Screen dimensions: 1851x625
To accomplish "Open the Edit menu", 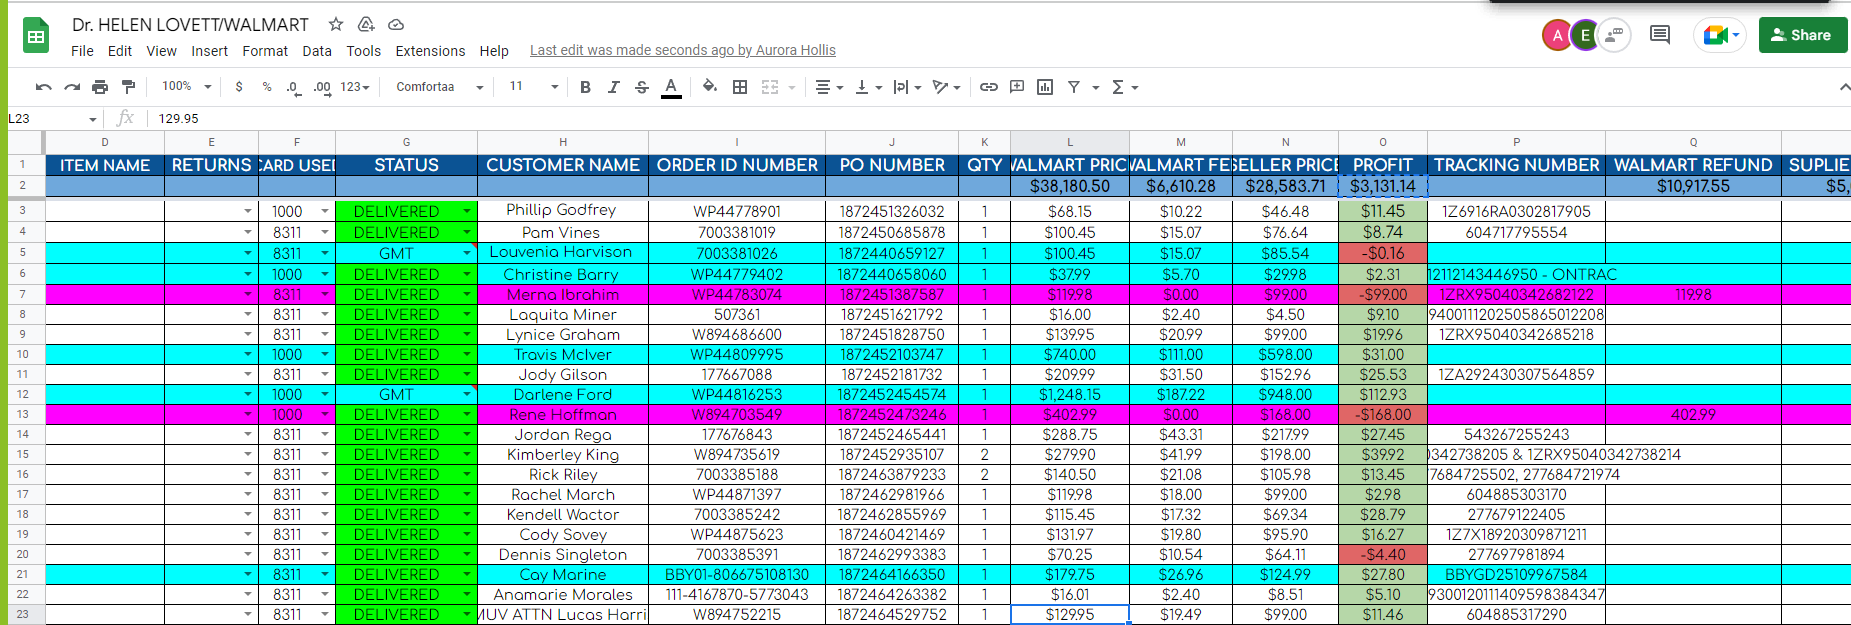I will [x=120, y=51].
